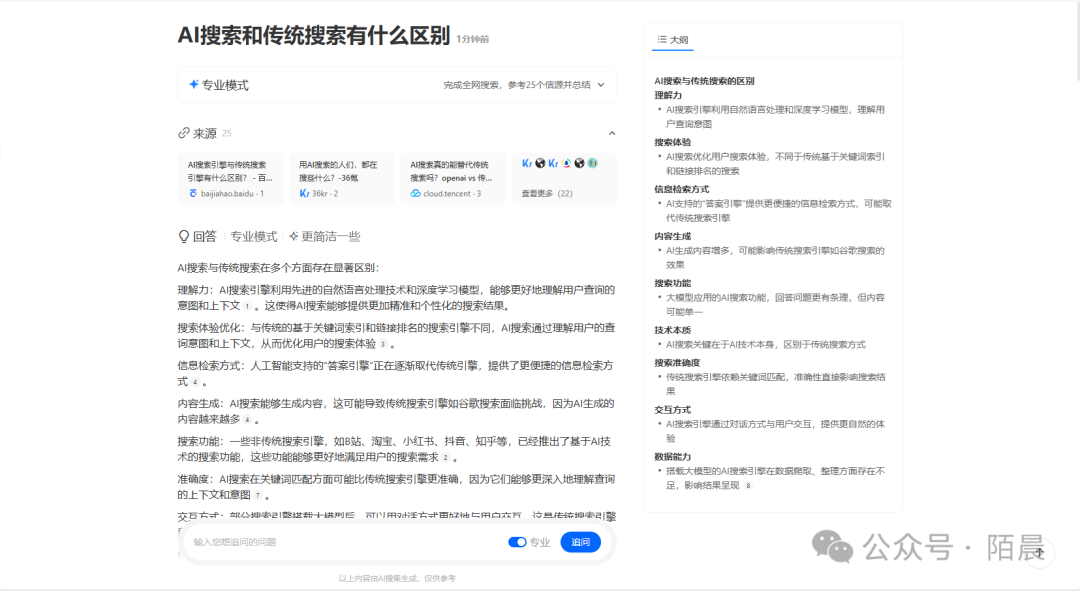Click the sources count 25 beside 来源
Image resolution: width=1080 pixels, height=591 pixels.
[227, 134]
